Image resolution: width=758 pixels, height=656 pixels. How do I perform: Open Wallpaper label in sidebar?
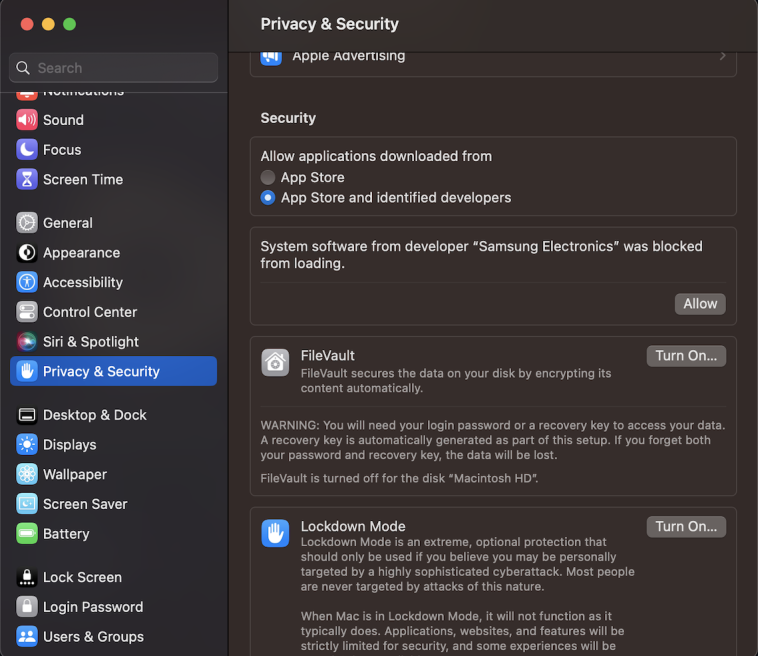[75, 475]
